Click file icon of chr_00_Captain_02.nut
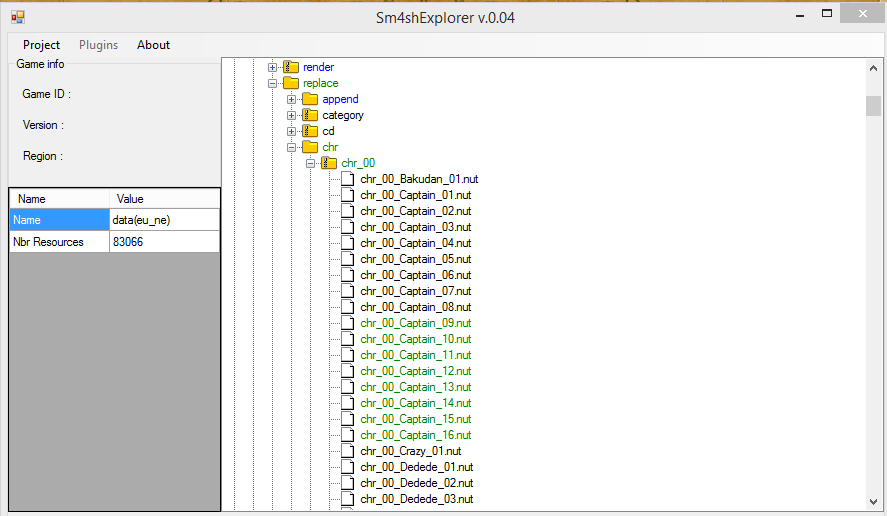The width and height of the screenshot is (887, 516). point(348,211)
